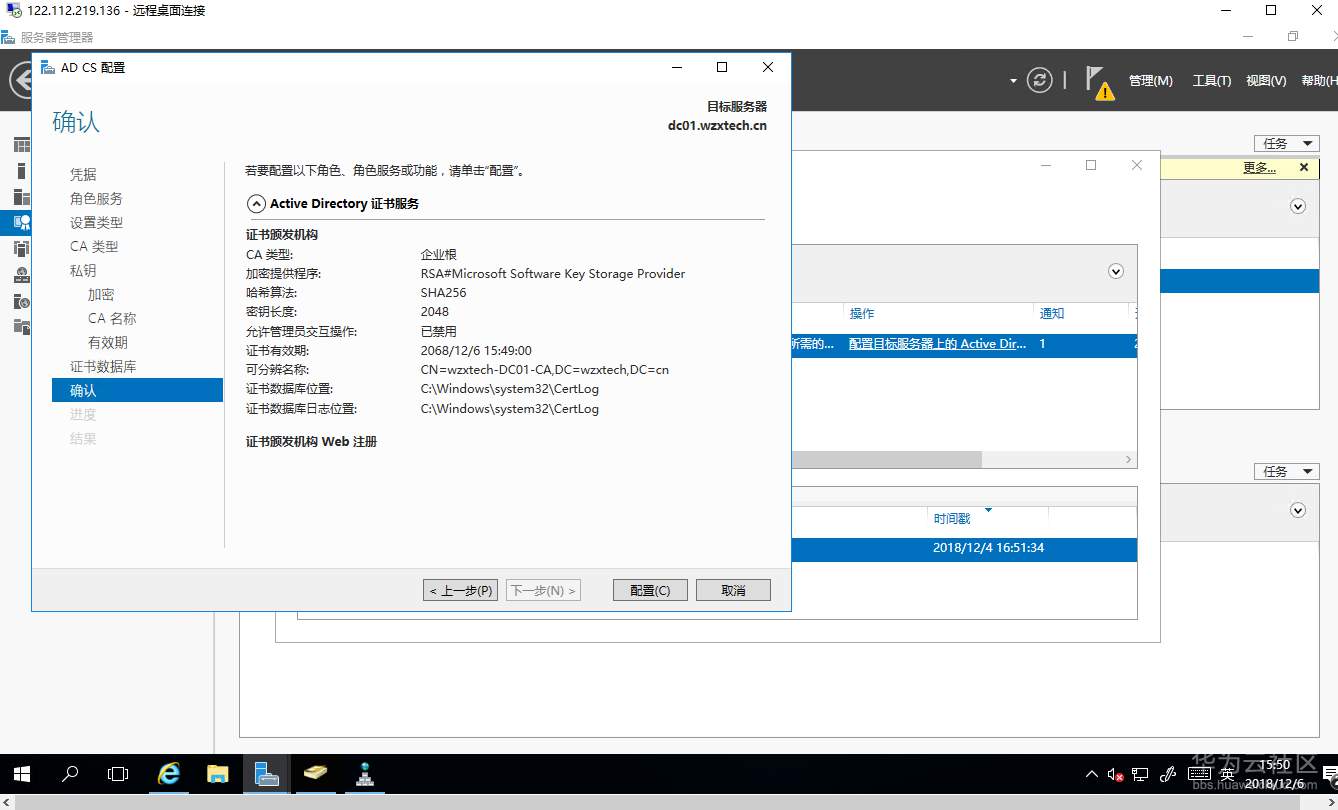Viewport: 1338px width, 810px height.
Task: Open the All Servers sidebar icon
Action: (22, 195)
